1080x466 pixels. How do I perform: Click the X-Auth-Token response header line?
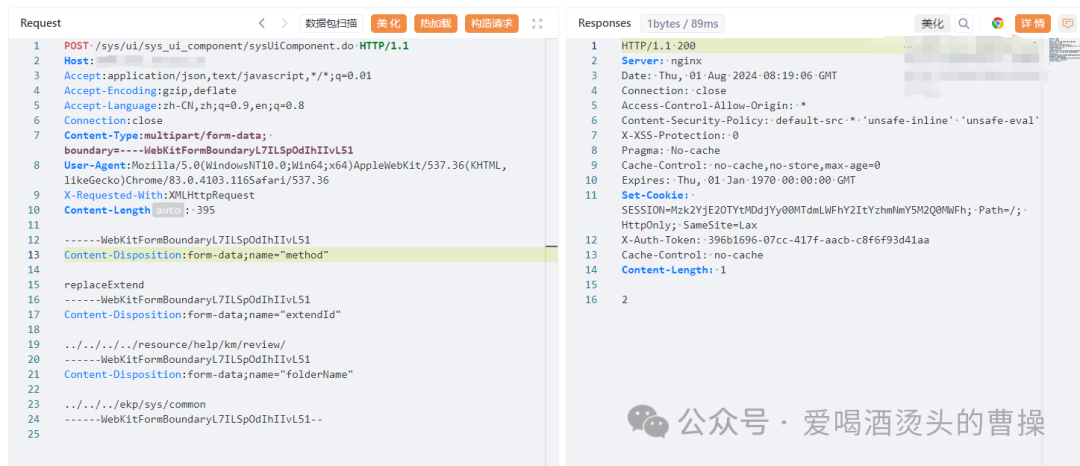[775, 240]
